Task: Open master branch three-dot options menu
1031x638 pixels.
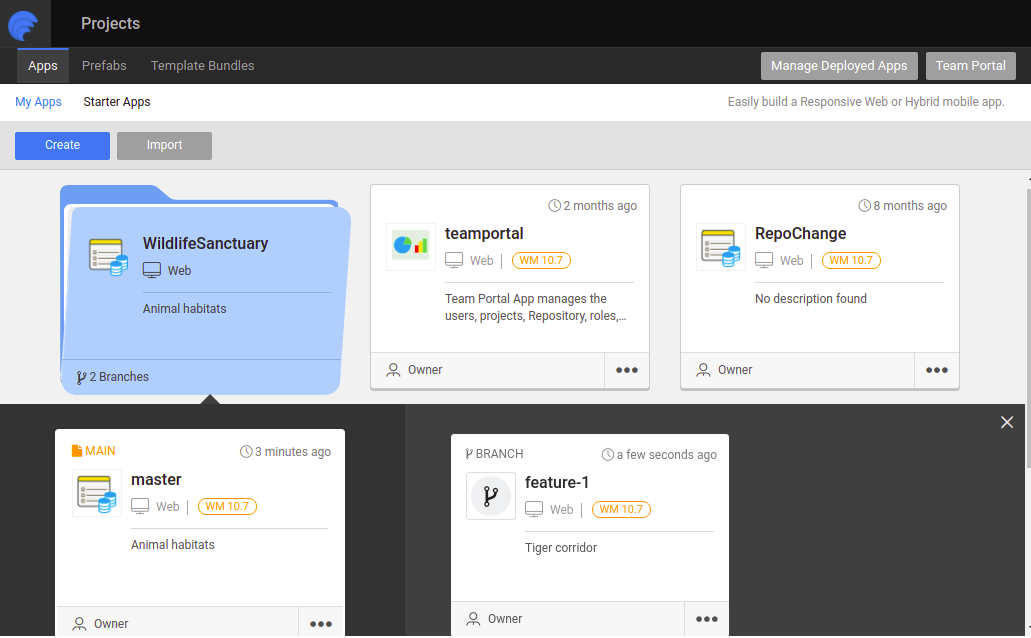Action: [321, 624]
